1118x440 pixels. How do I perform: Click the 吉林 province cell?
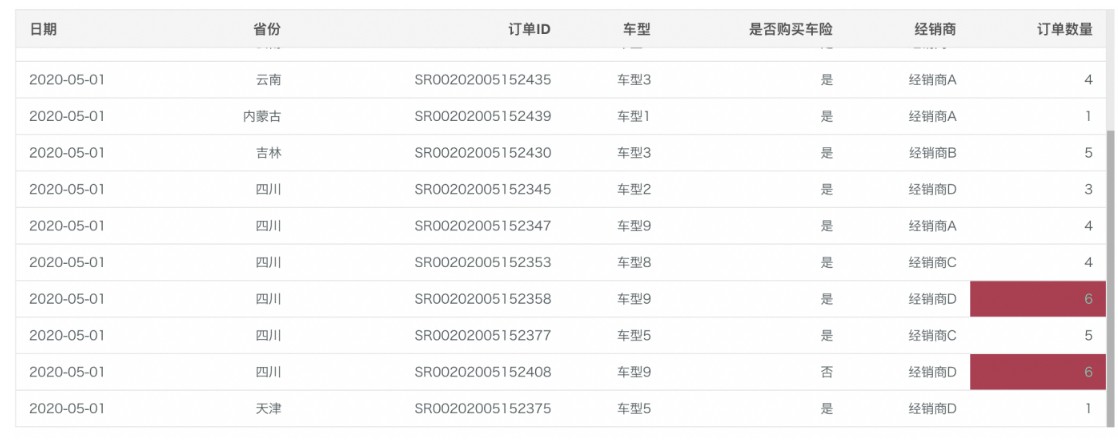tap(268, 153)
